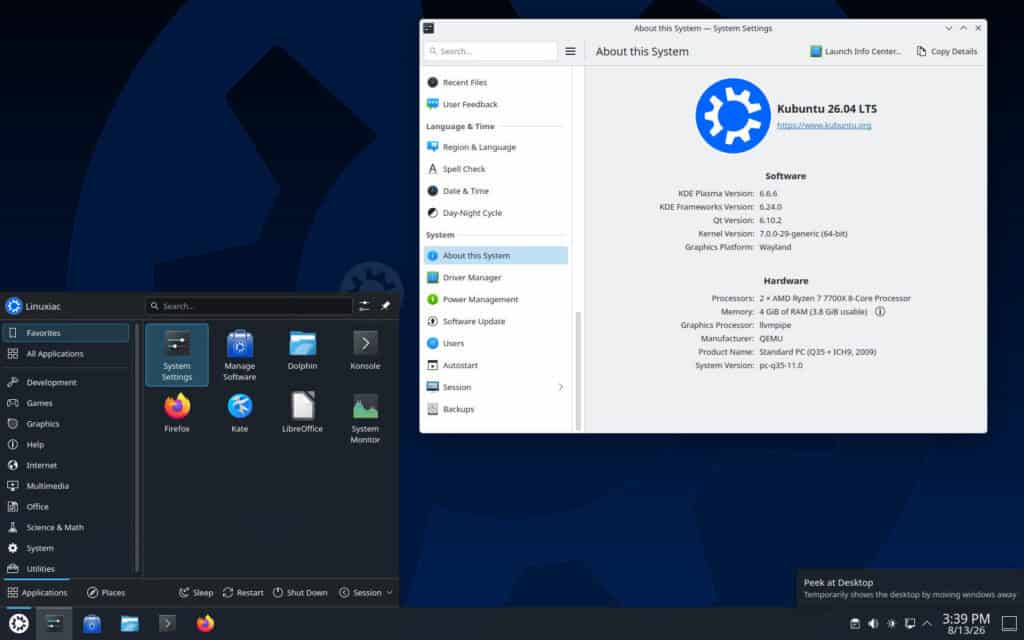The width and height of the screenshot is (1024, 640).
Task: Click the Peek at Desktop button
Action: (x=1010, y=624)
